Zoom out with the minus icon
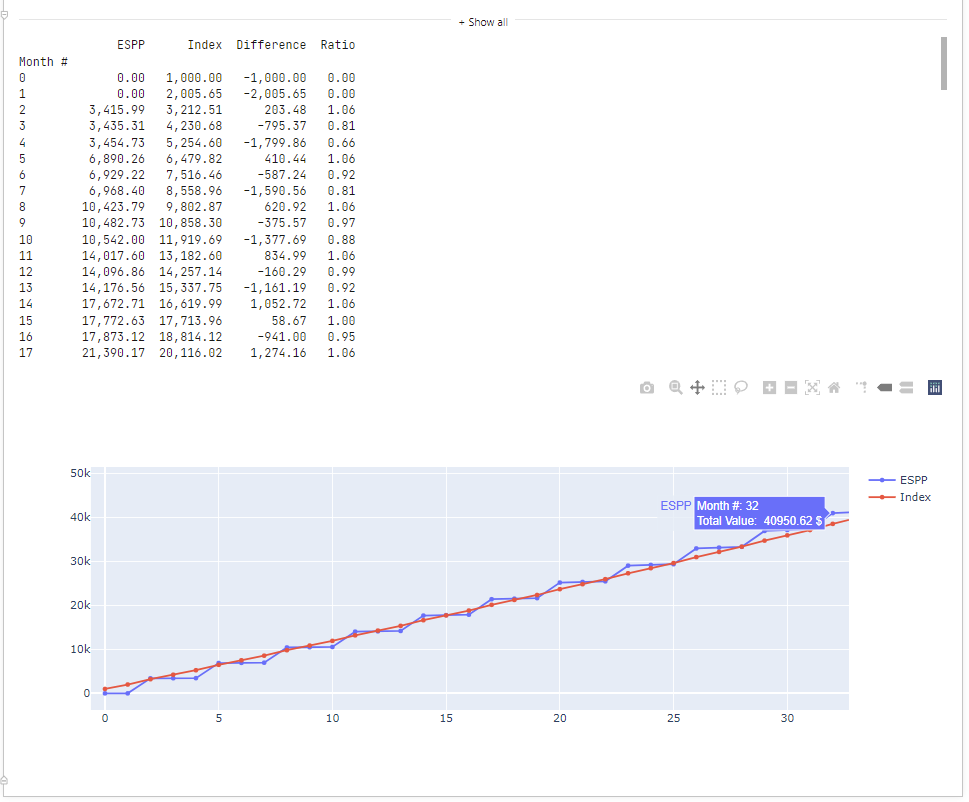The image size is (969, 802). click(x=790, y=387)
